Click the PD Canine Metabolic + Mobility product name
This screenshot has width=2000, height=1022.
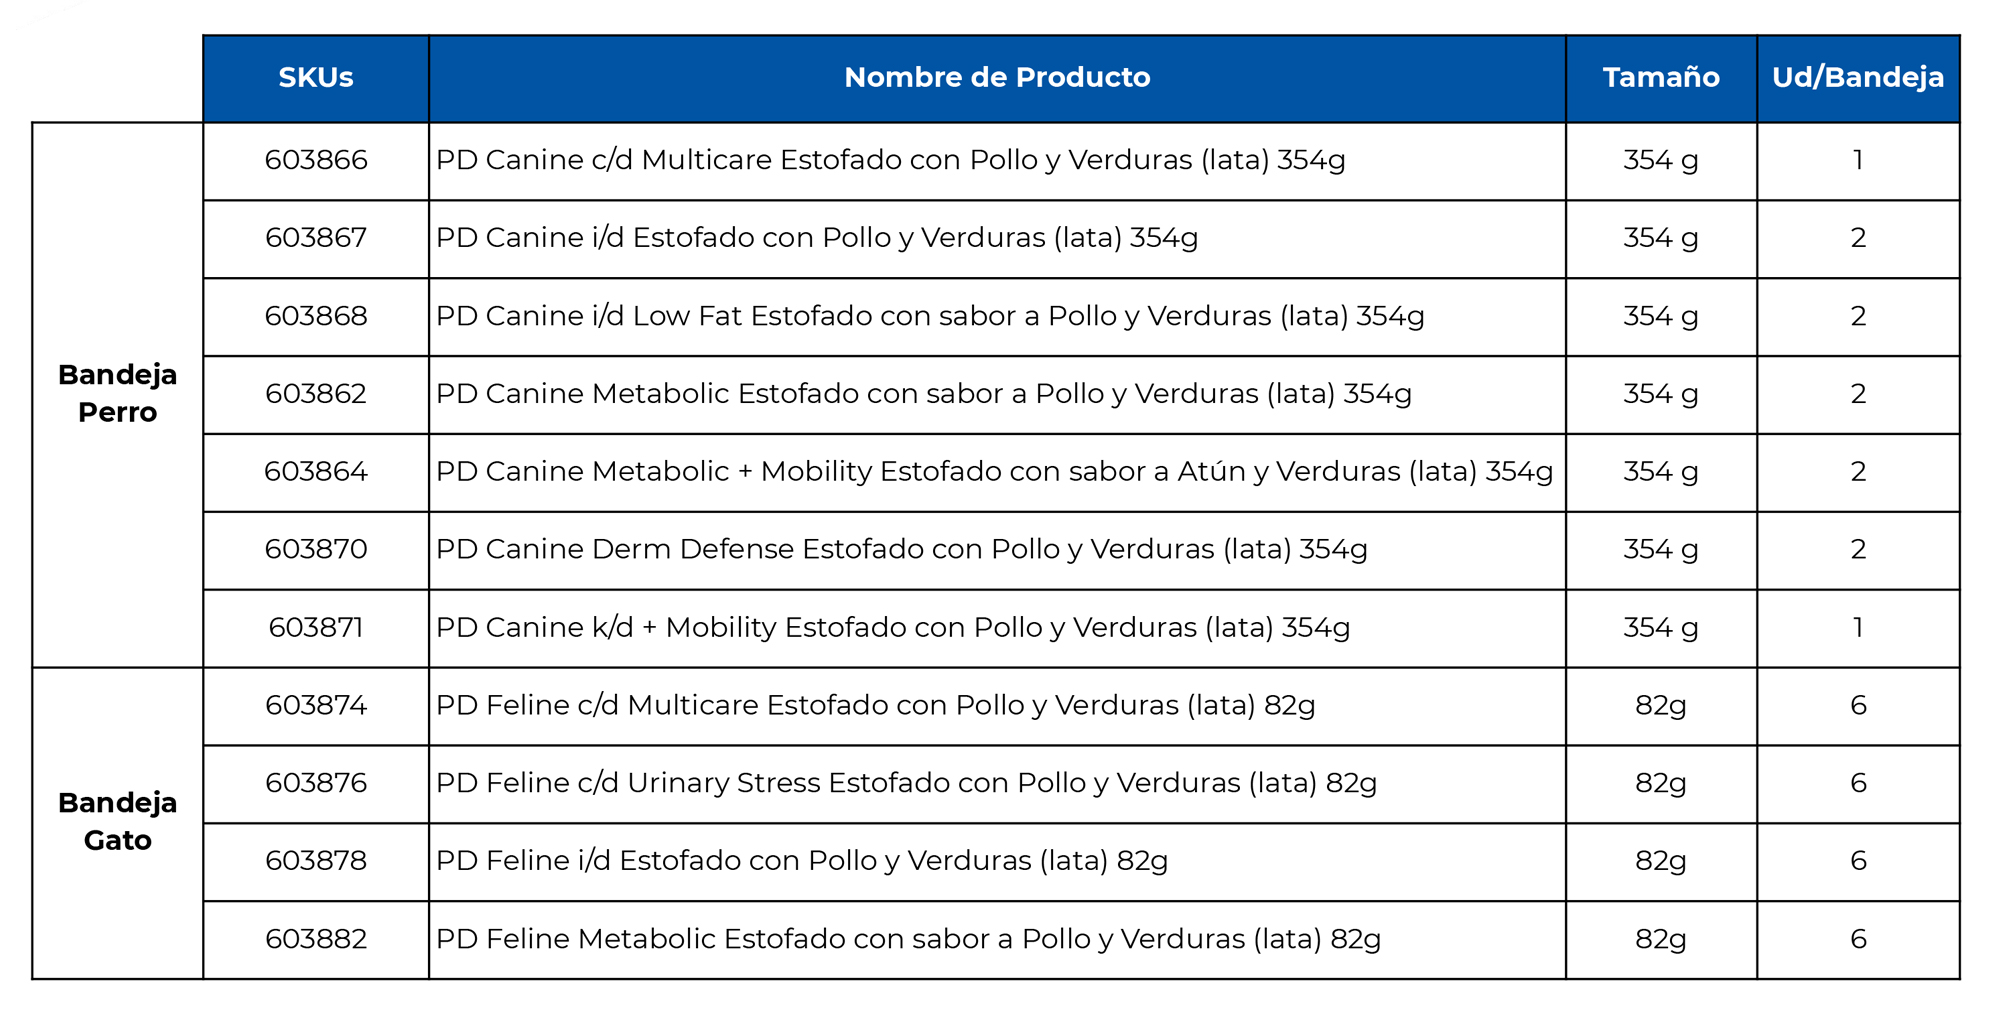click(994, 471)
